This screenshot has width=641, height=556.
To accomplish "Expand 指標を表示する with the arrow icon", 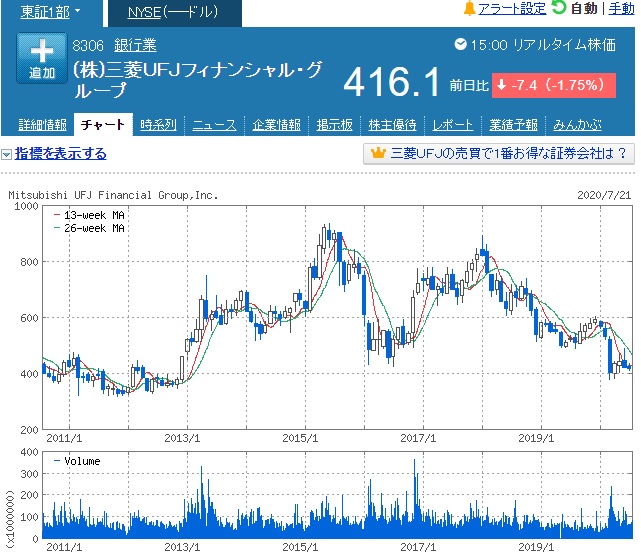I will pos(6,155).
